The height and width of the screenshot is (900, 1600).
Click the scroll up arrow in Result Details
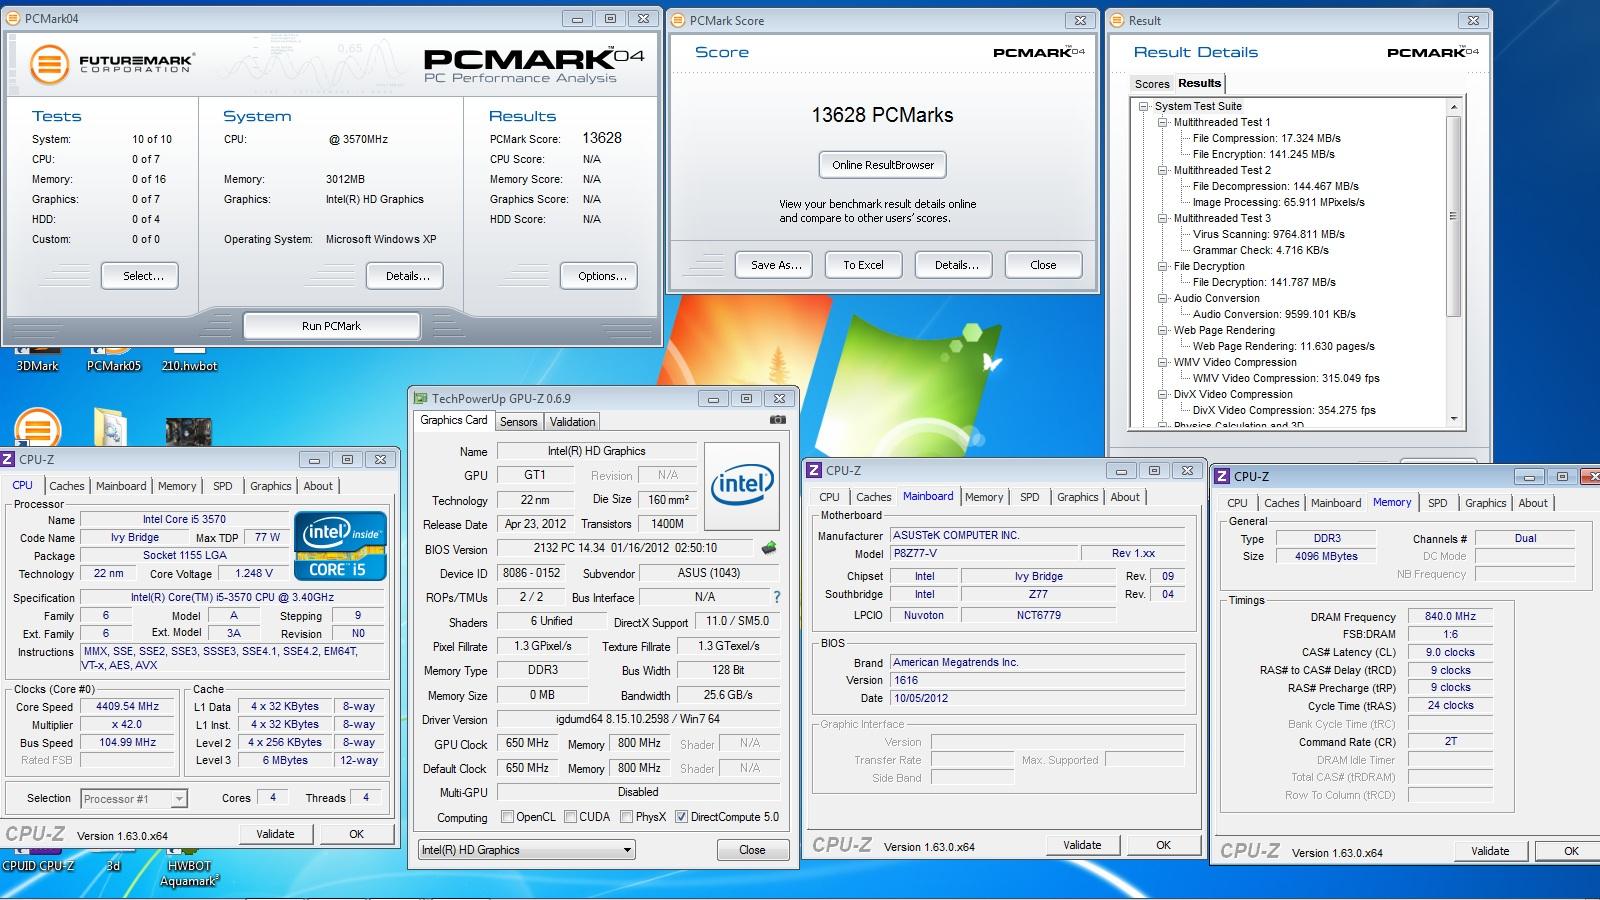pyautogui.click(x=1454, y=107)
